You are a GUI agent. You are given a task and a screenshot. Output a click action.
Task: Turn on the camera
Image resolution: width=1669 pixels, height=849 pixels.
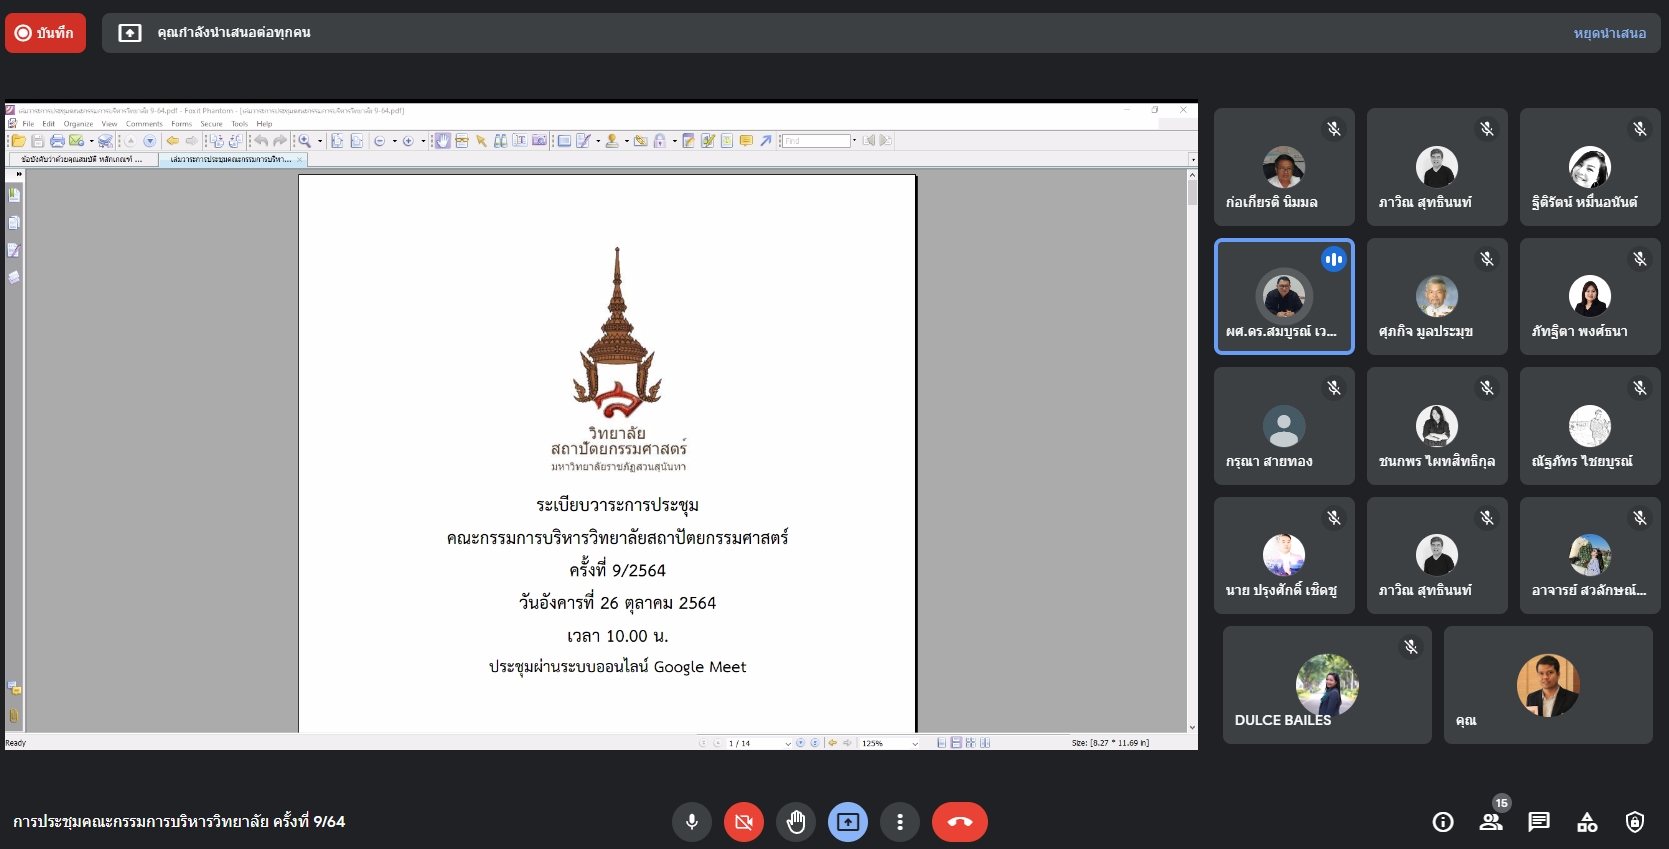pyautogui.click(x=744, y=822)
